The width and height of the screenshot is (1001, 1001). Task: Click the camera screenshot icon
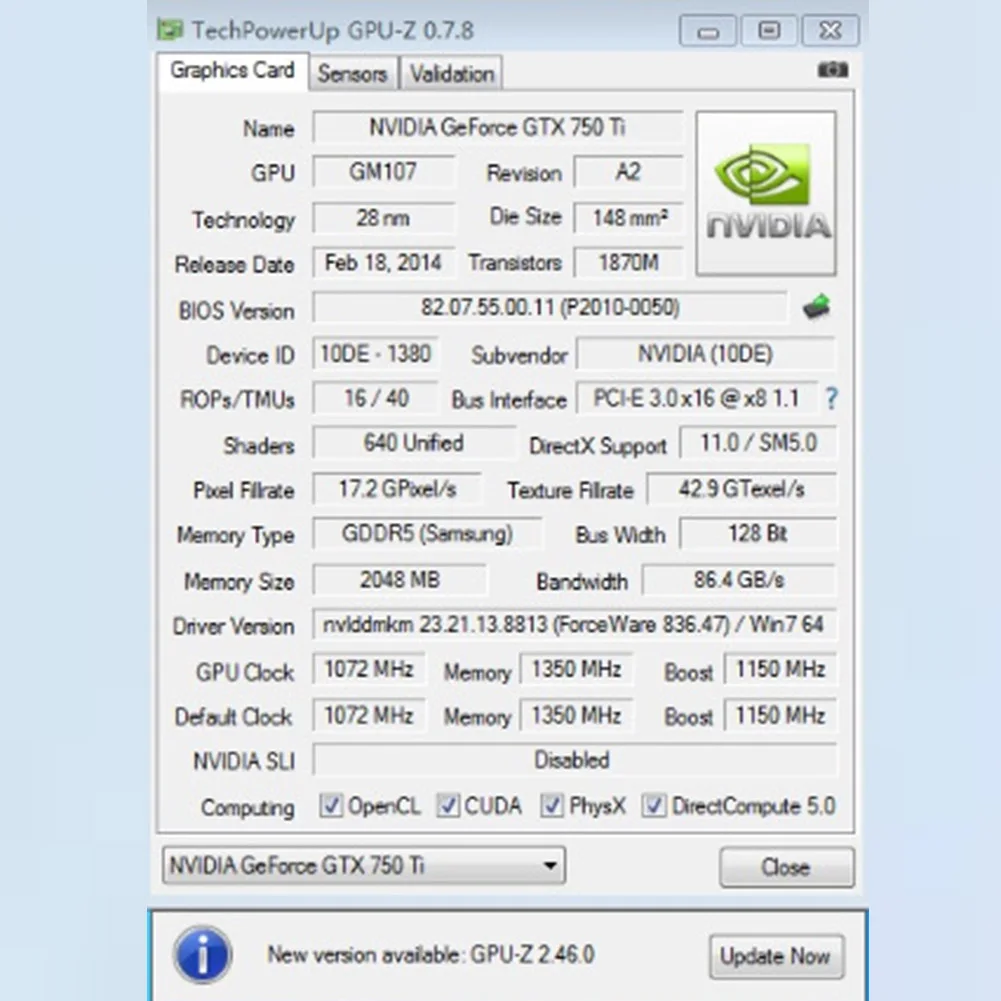coord(832,70)
